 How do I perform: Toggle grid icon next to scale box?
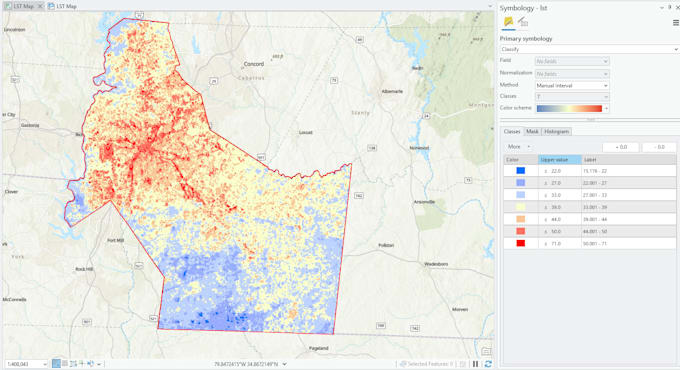coord(65,363)
